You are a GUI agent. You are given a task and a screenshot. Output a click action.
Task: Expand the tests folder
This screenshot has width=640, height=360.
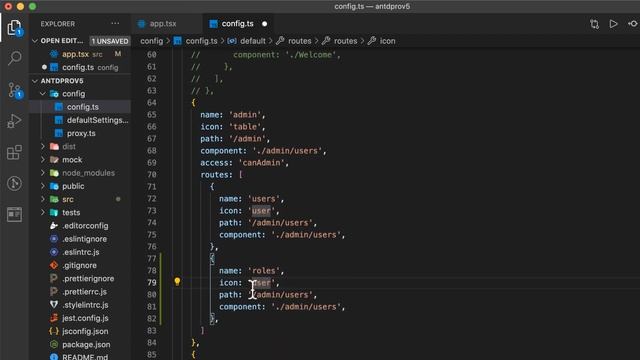pos(43,213)
